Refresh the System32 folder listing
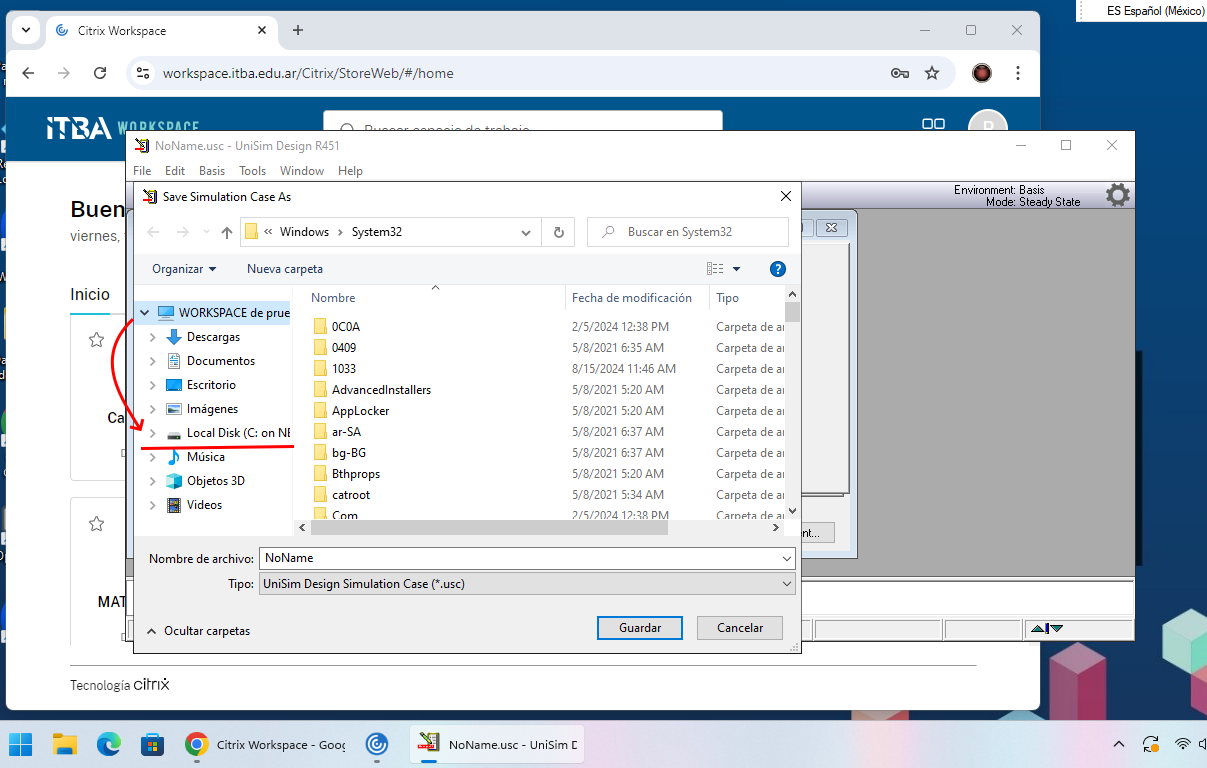 point(558,232)
